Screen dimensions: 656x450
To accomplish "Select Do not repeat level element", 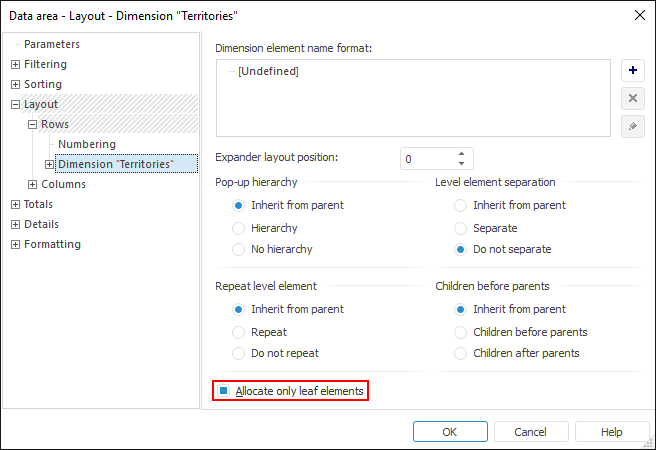I will (239, 353).
